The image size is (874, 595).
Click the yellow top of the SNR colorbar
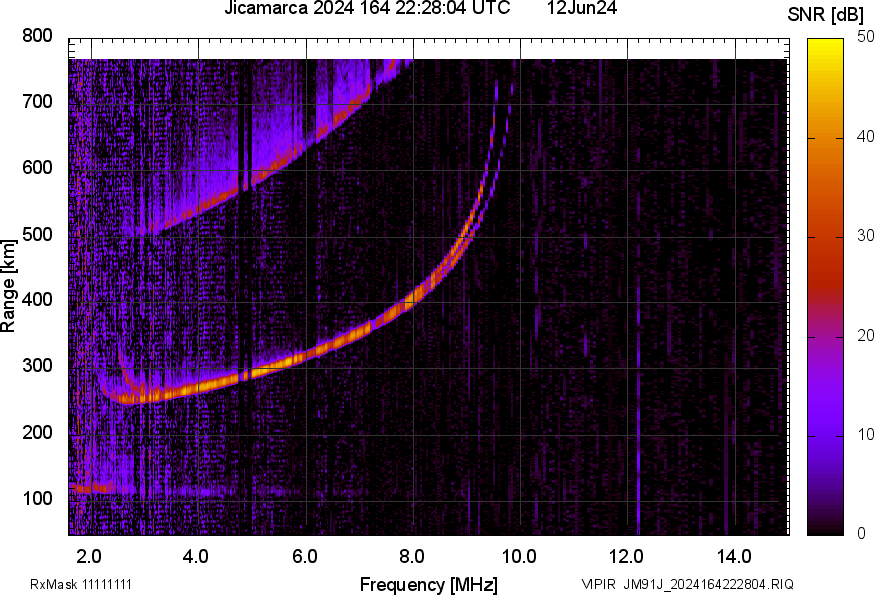(x=826, y=50)
